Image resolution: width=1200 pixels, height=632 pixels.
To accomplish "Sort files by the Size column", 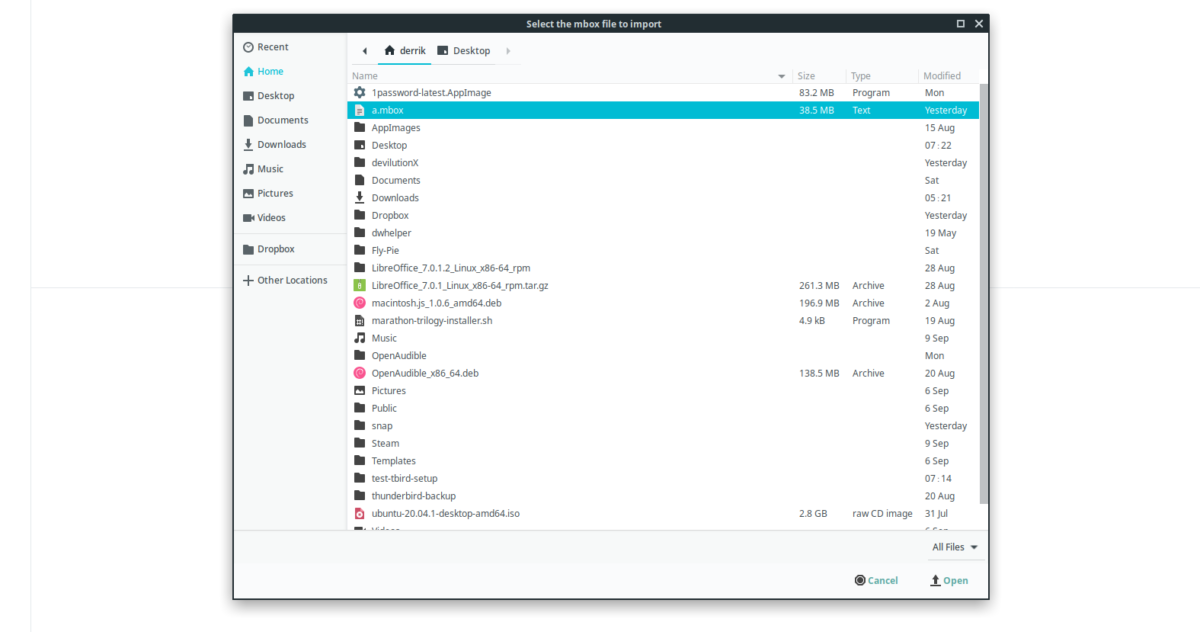I will (818, 76).
